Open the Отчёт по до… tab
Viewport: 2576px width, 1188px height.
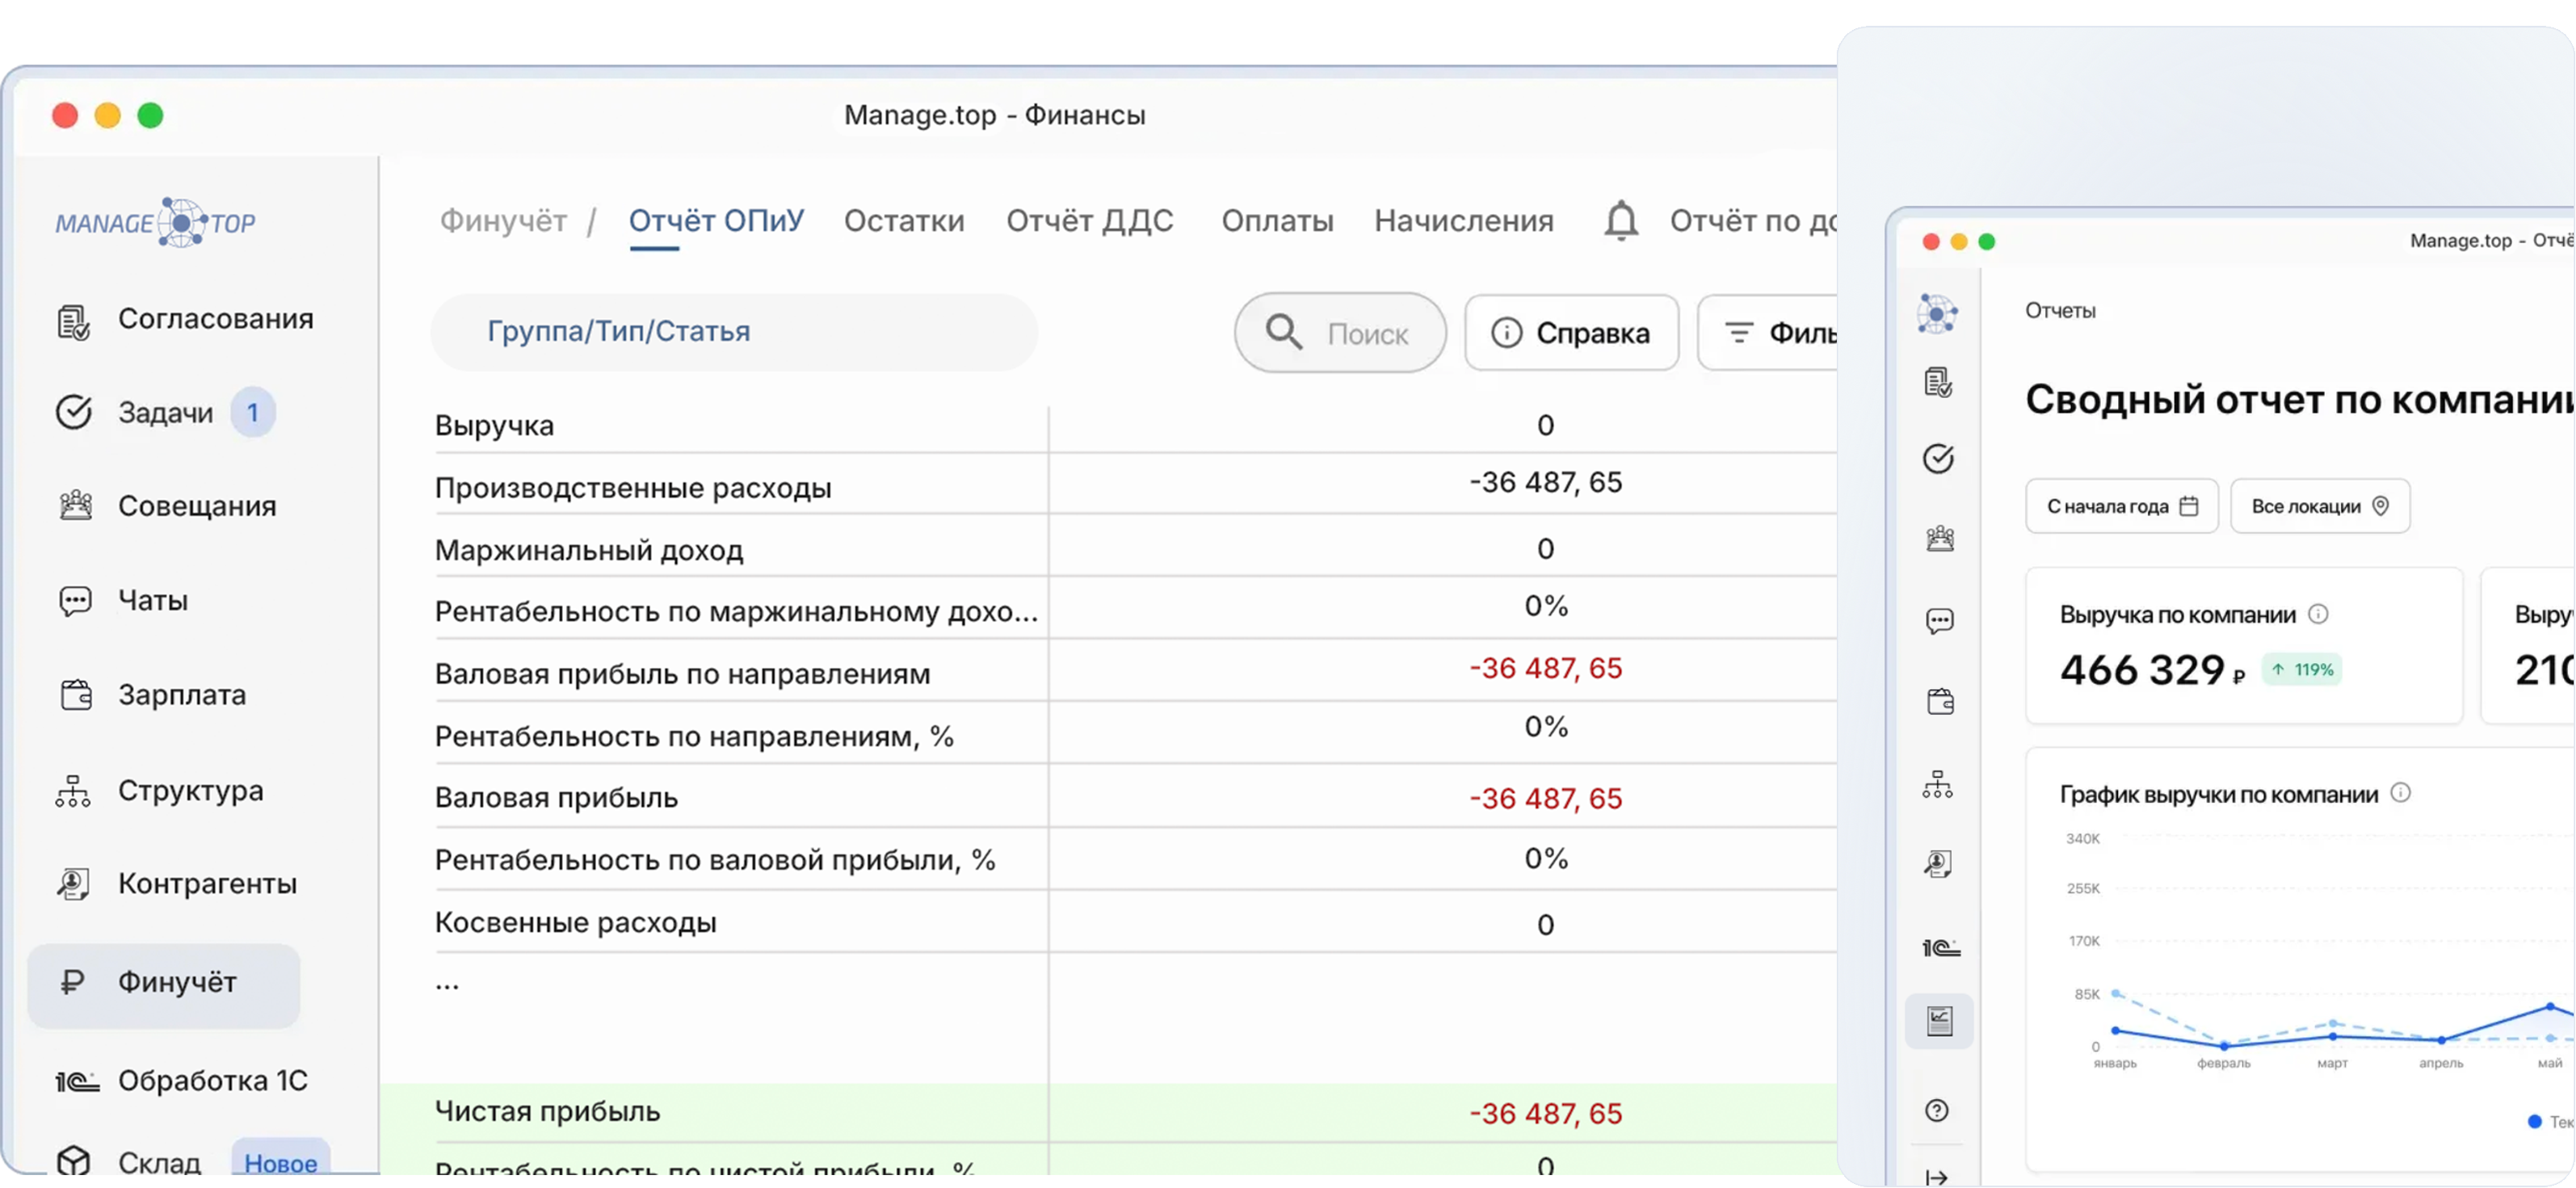[x=1753, y=220]
